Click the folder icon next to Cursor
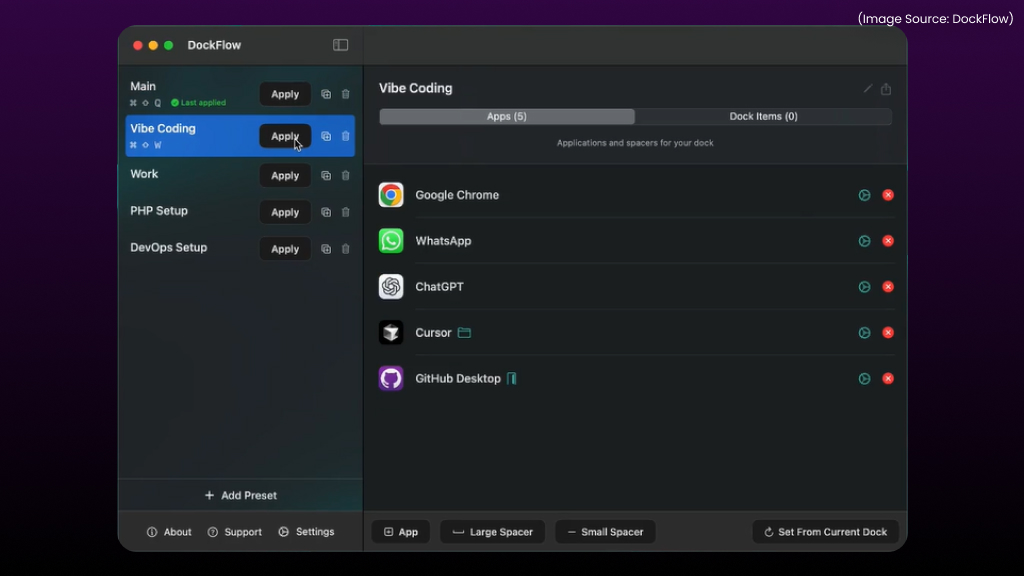Image resolution: width=1024 pixels, height=576 pixels. (464, 333)
